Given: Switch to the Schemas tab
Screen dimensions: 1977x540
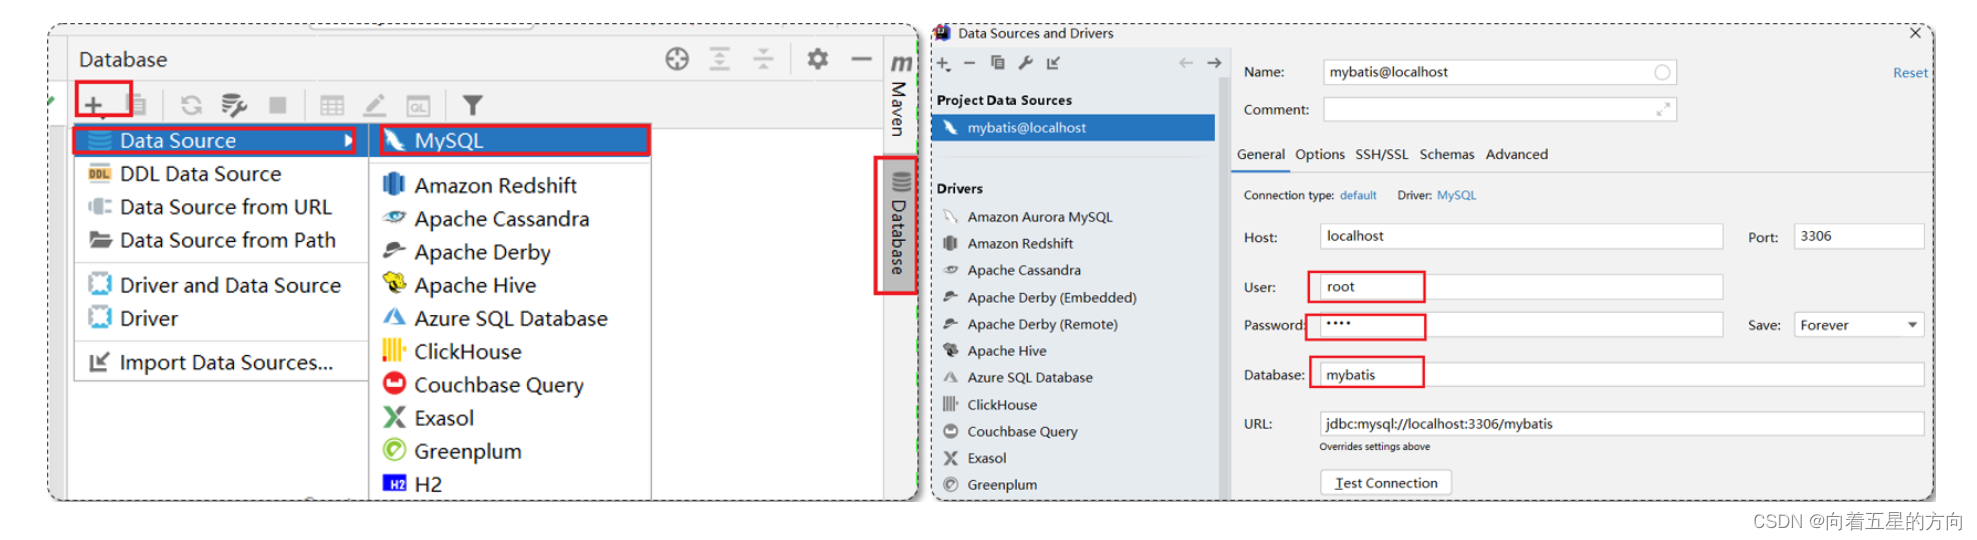Looking at the screenshot, I should [x=1446, y=154].
